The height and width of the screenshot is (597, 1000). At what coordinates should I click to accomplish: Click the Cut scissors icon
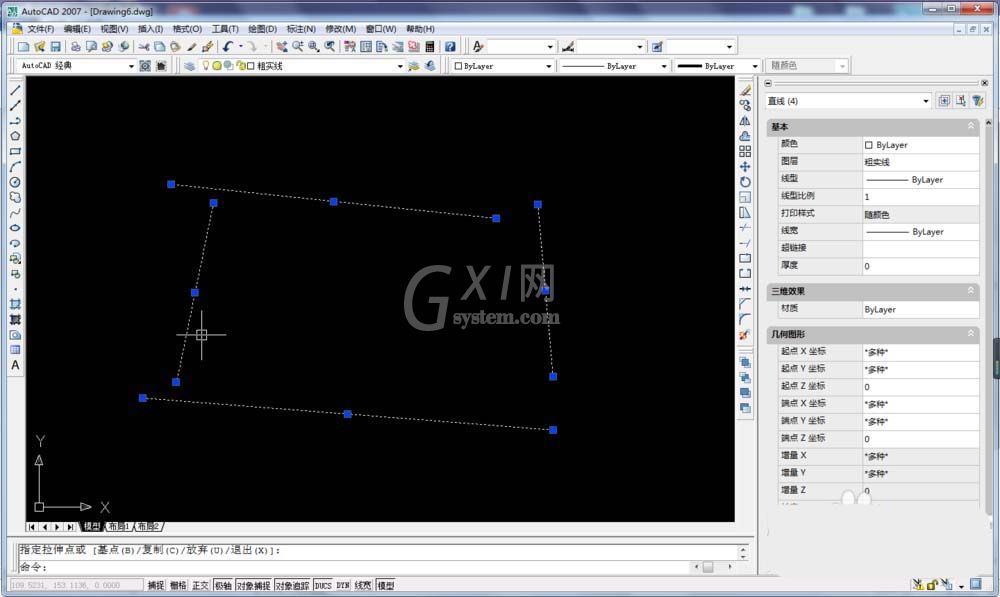click(143, 47)
